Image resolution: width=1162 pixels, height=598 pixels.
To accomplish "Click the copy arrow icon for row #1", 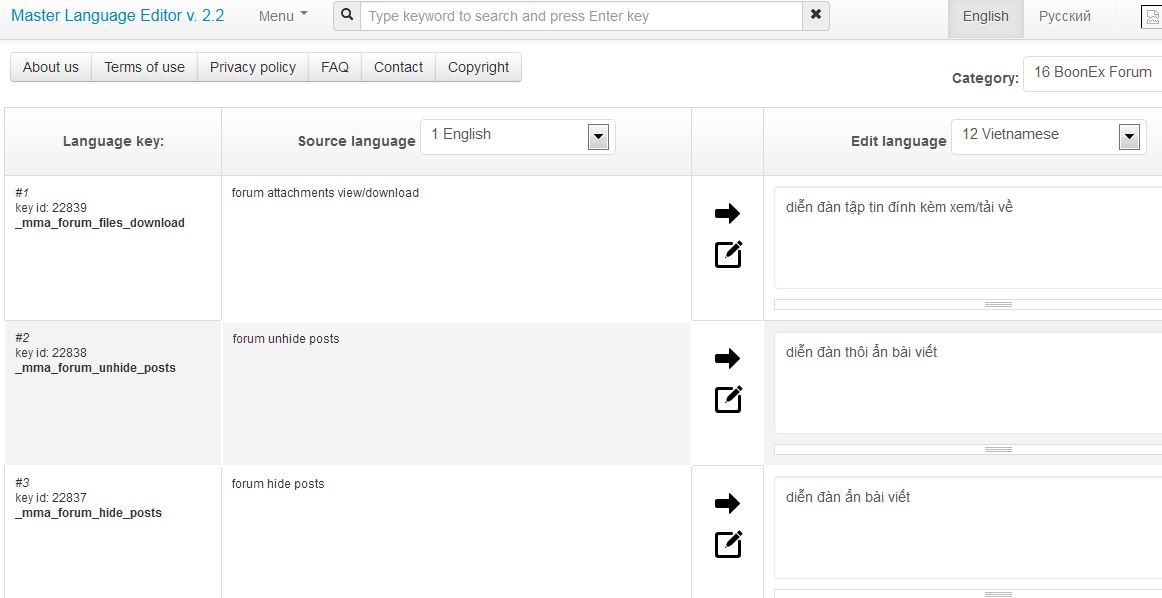I will pos(727,213).
